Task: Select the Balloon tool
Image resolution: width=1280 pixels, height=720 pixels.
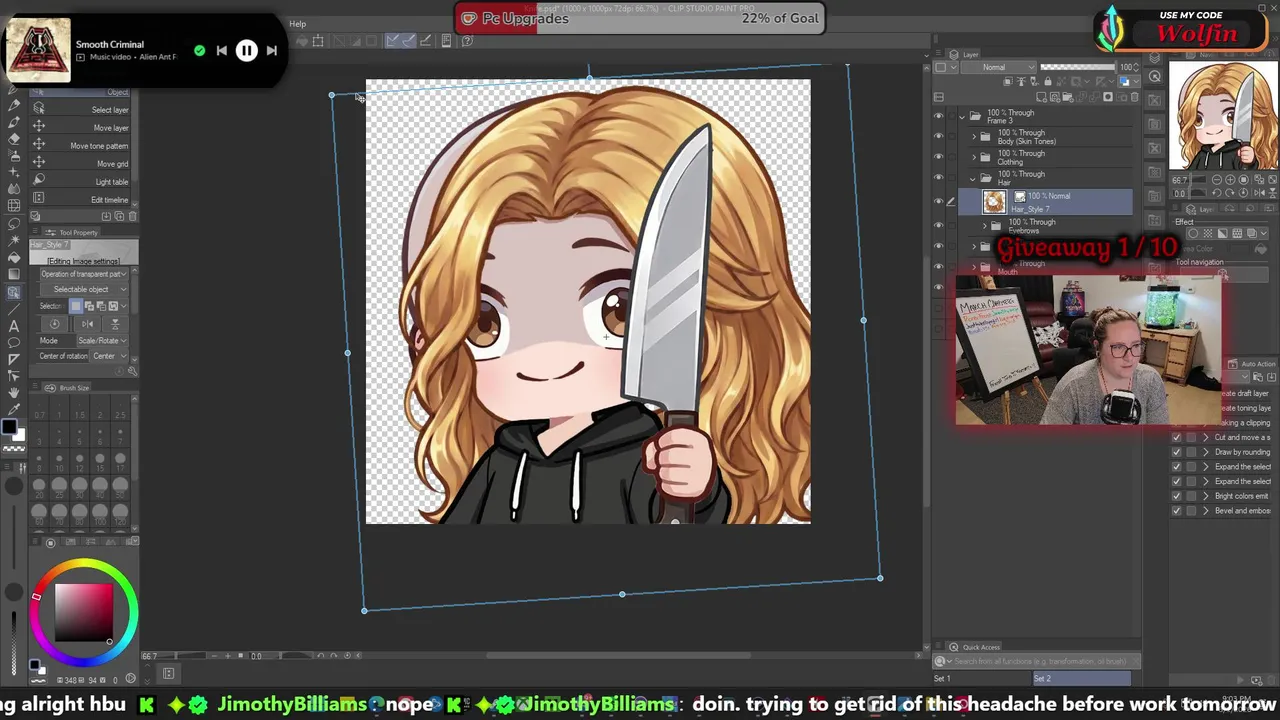Action: coord(14,343)
